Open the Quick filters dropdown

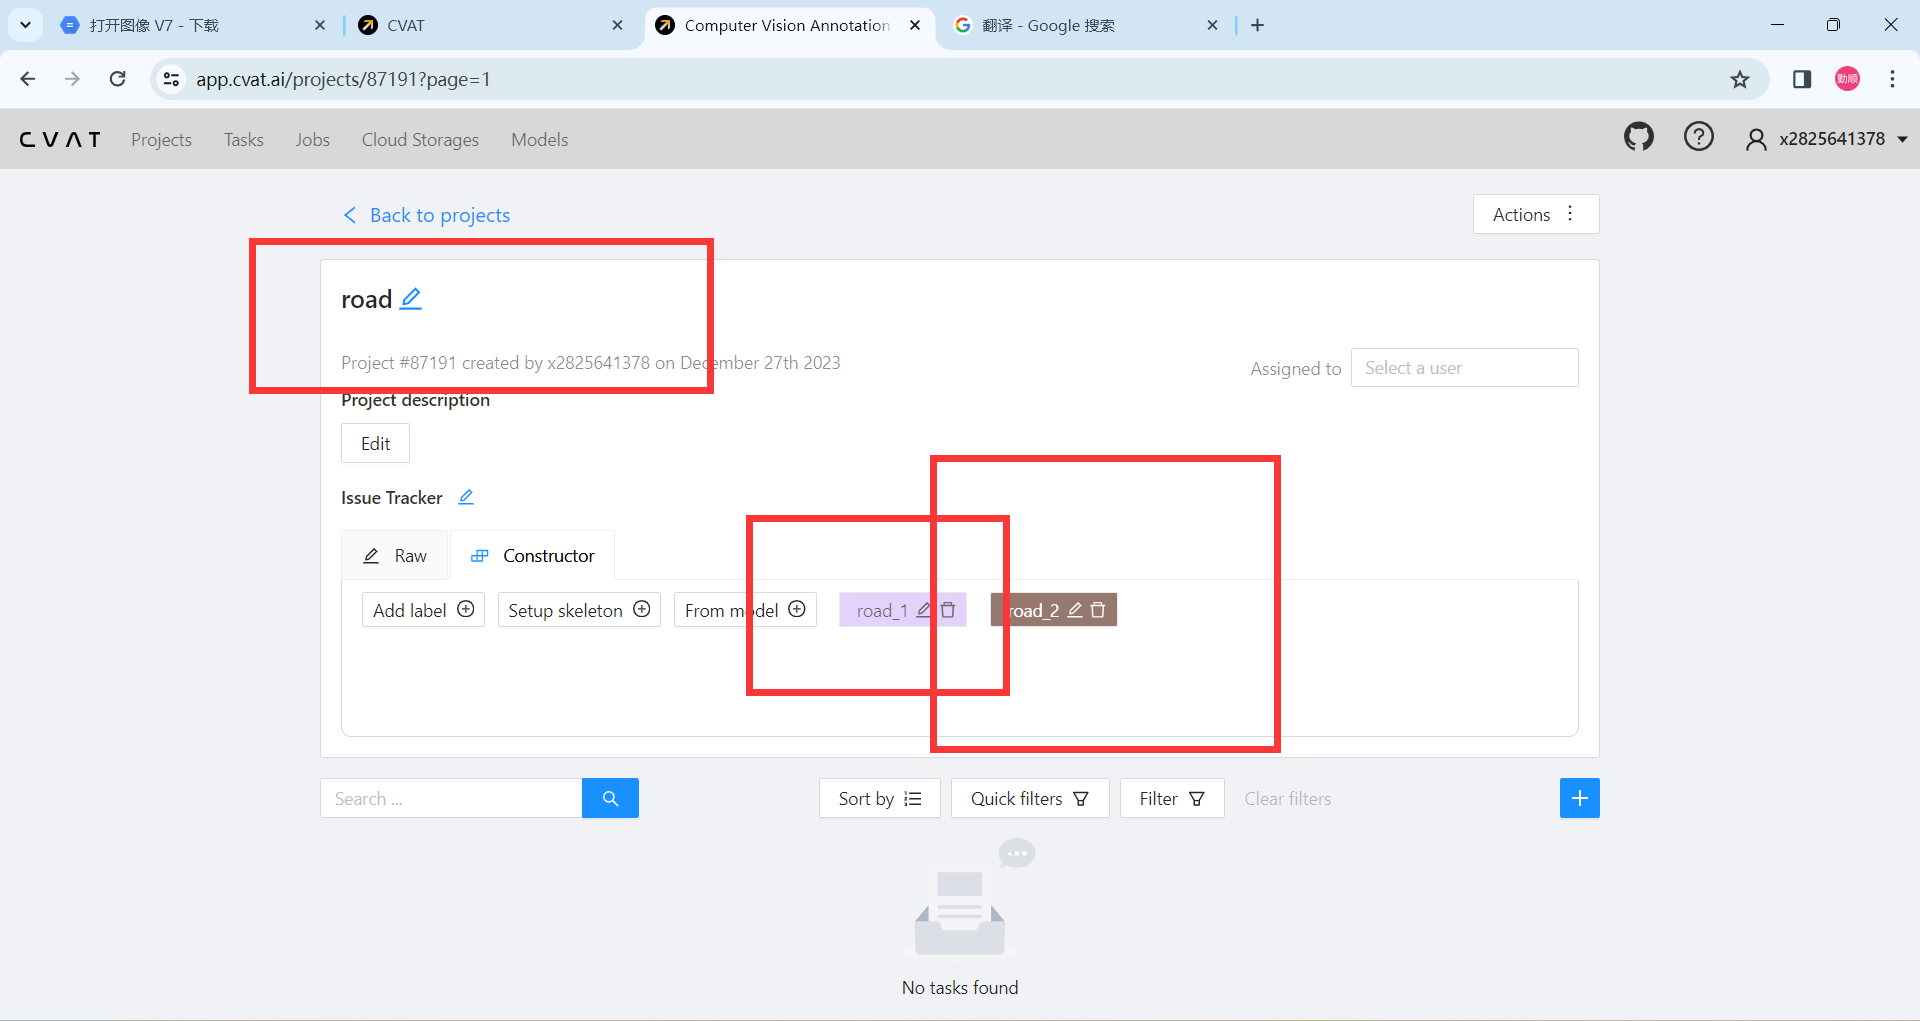pyautogui.click(x=1029, y=798)
